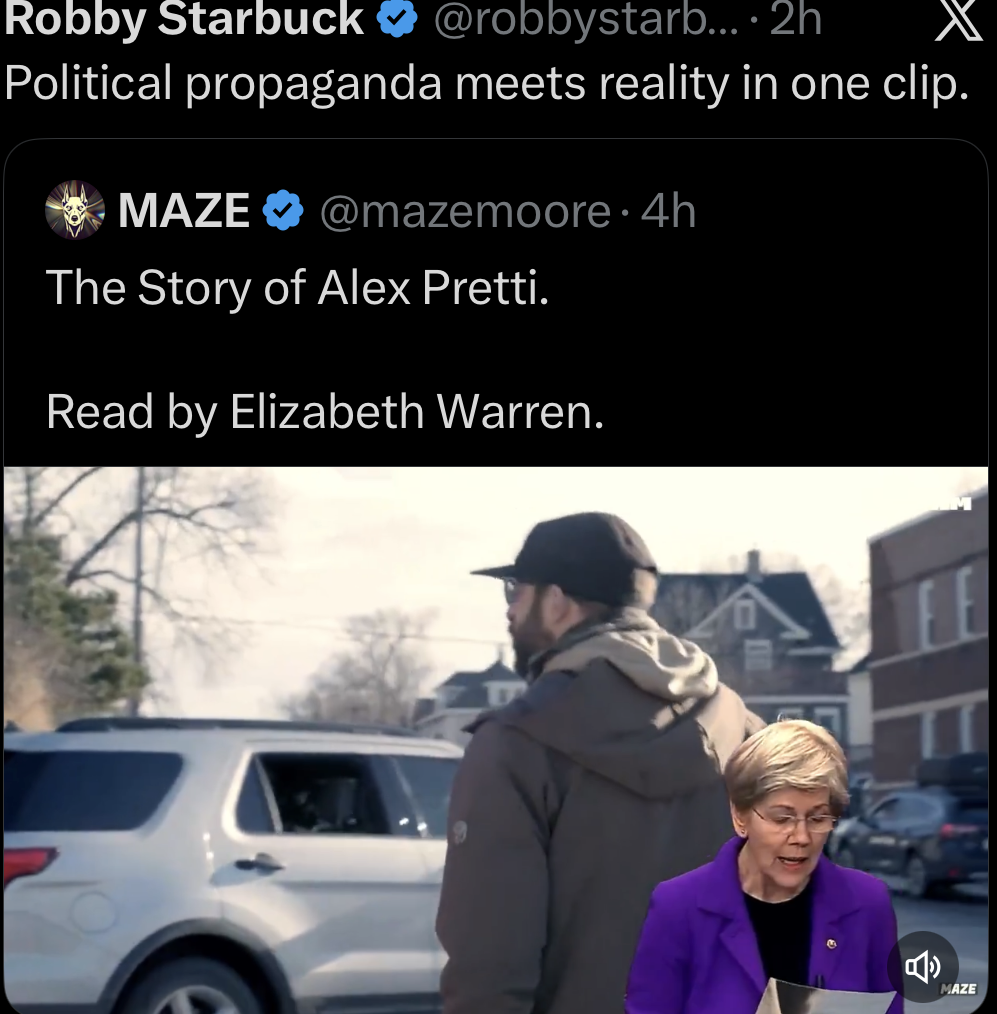This screenshot has width=997, height=1014.
Task: Open the @mazemoore handle
Action: (465, 211)
